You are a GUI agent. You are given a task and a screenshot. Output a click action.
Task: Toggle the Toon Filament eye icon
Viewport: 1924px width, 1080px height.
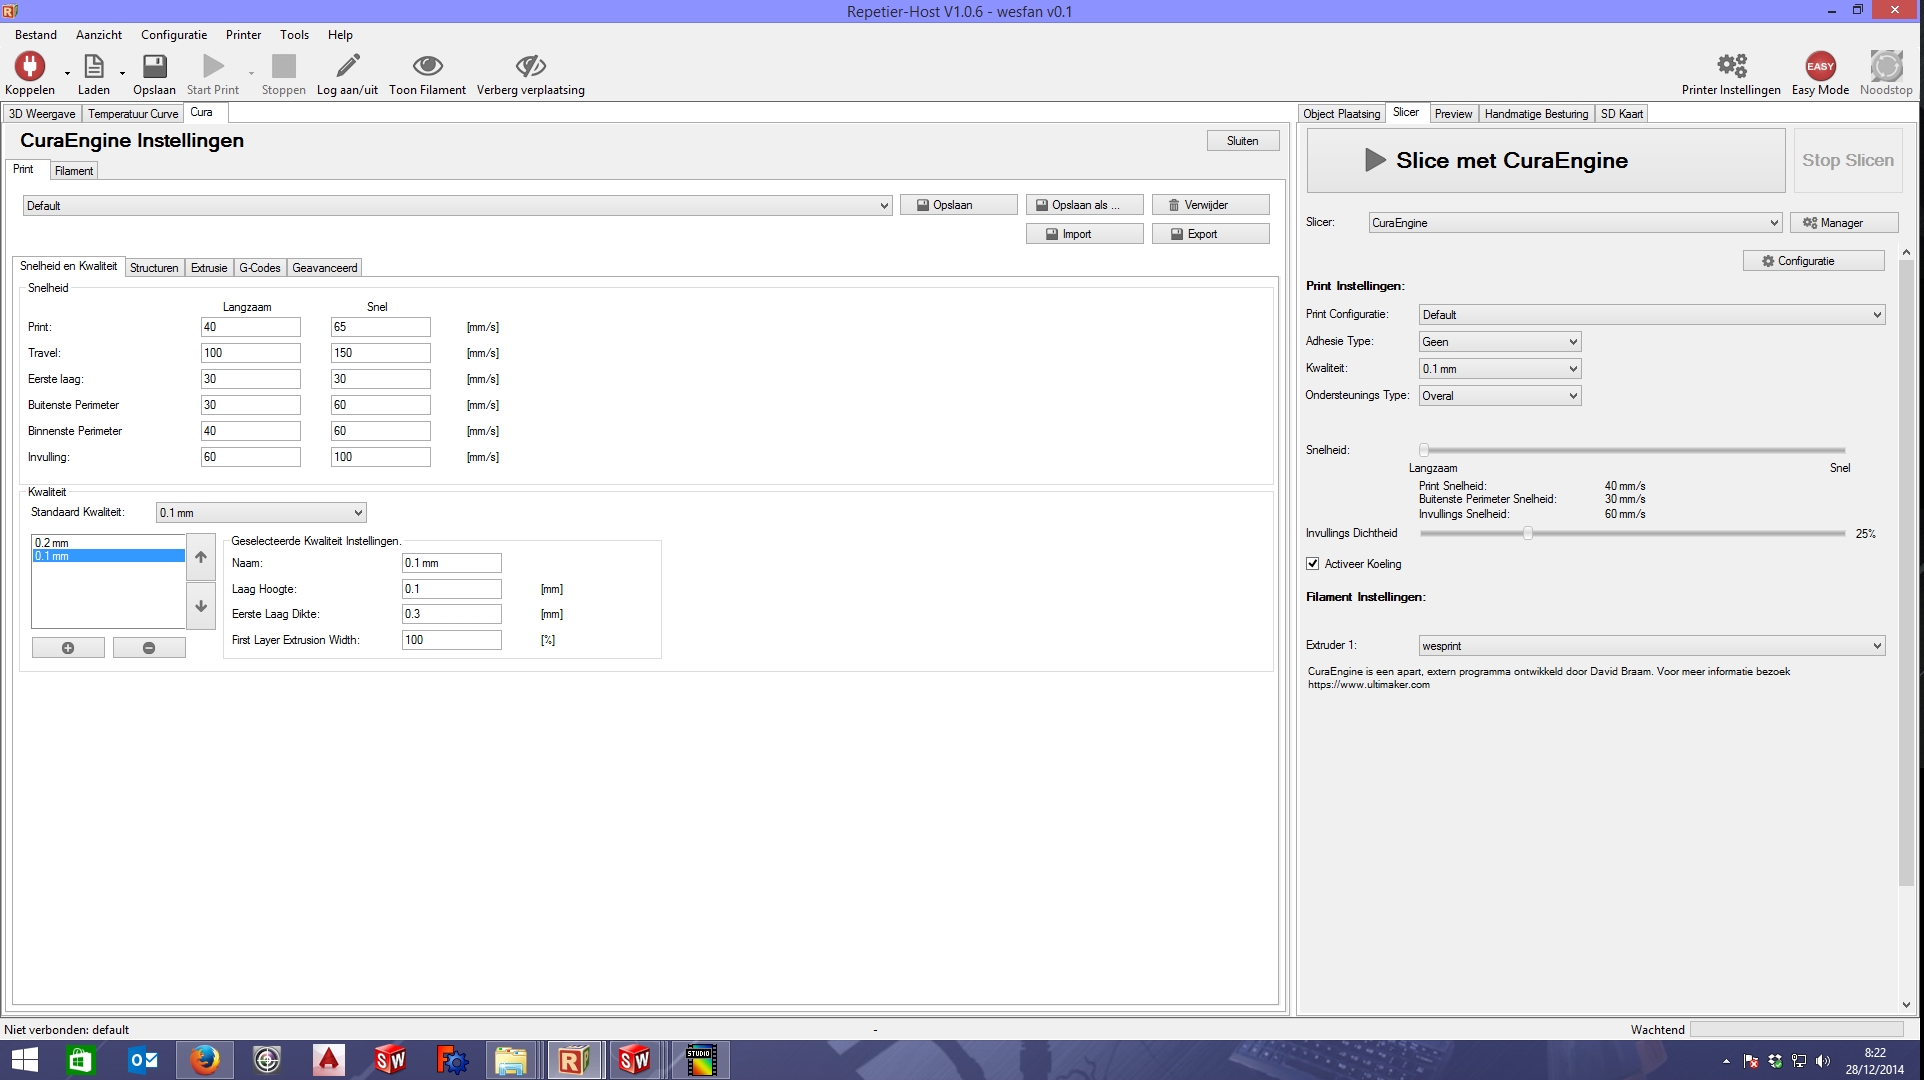click(428, 66)
